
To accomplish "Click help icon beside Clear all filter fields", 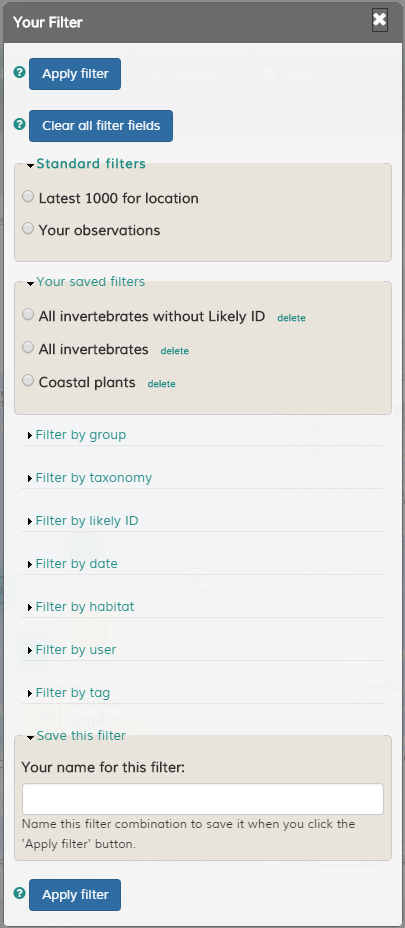I will click(20, 124).
